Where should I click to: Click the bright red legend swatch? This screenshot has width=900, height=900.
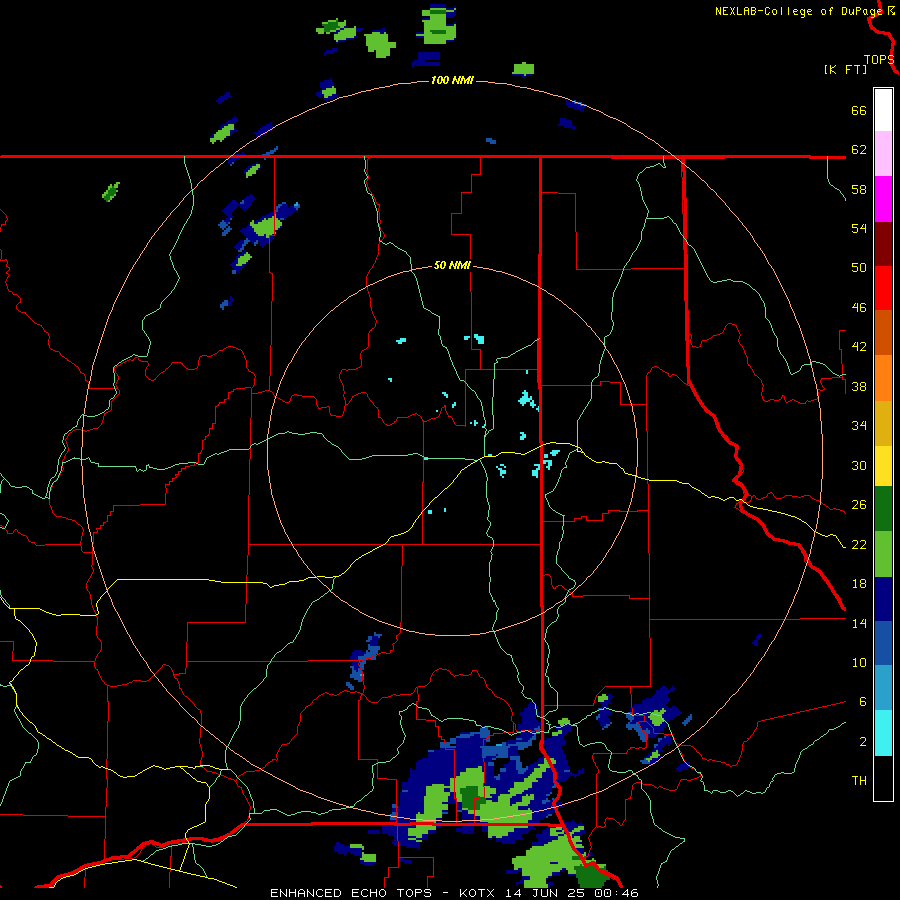883,288
